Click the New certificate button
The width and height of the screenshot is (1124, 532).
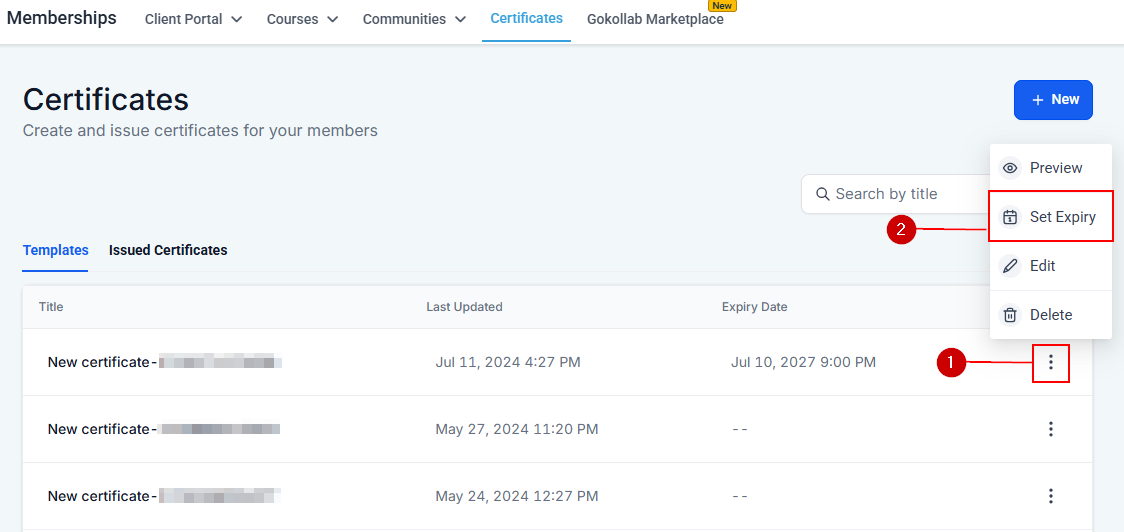(x=1053, y=100)
